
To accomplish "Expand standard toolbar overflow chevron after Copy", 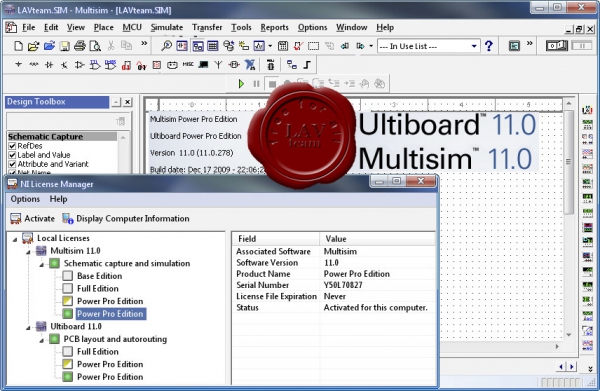I will click(144, 43).
